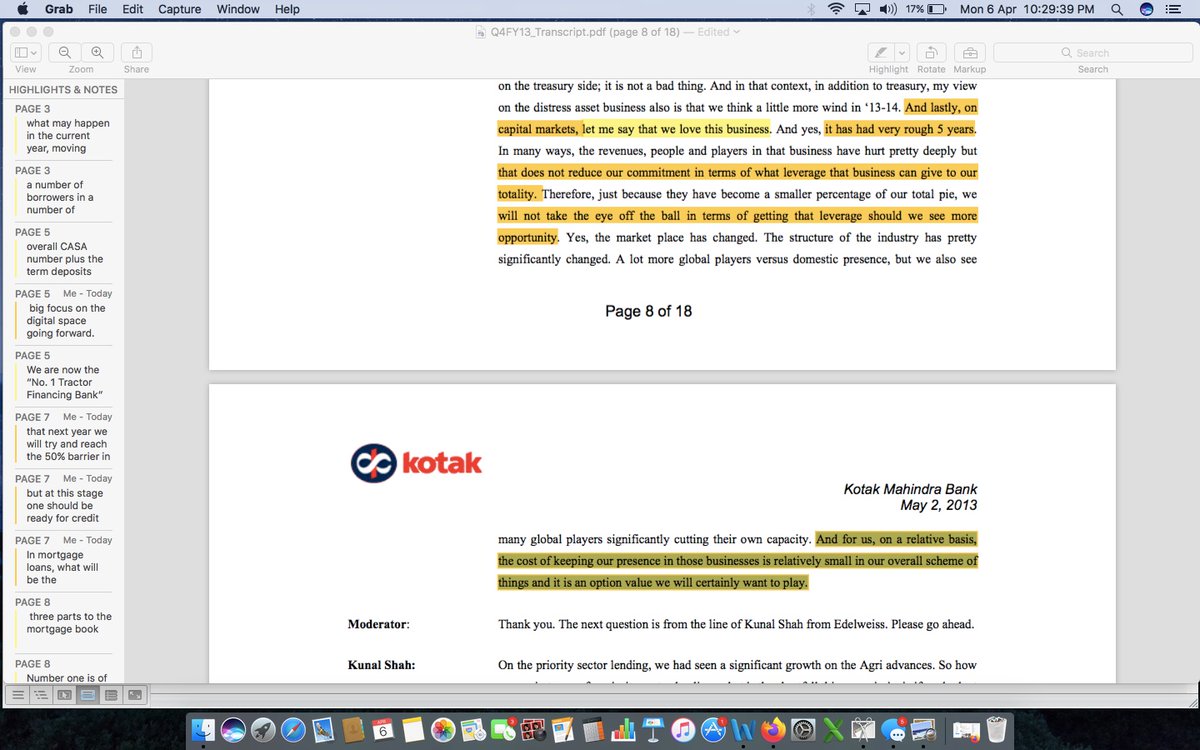Zoom out of the PDF page
This screenshot has height=750, width=1200.
click(x=65, y=53)
